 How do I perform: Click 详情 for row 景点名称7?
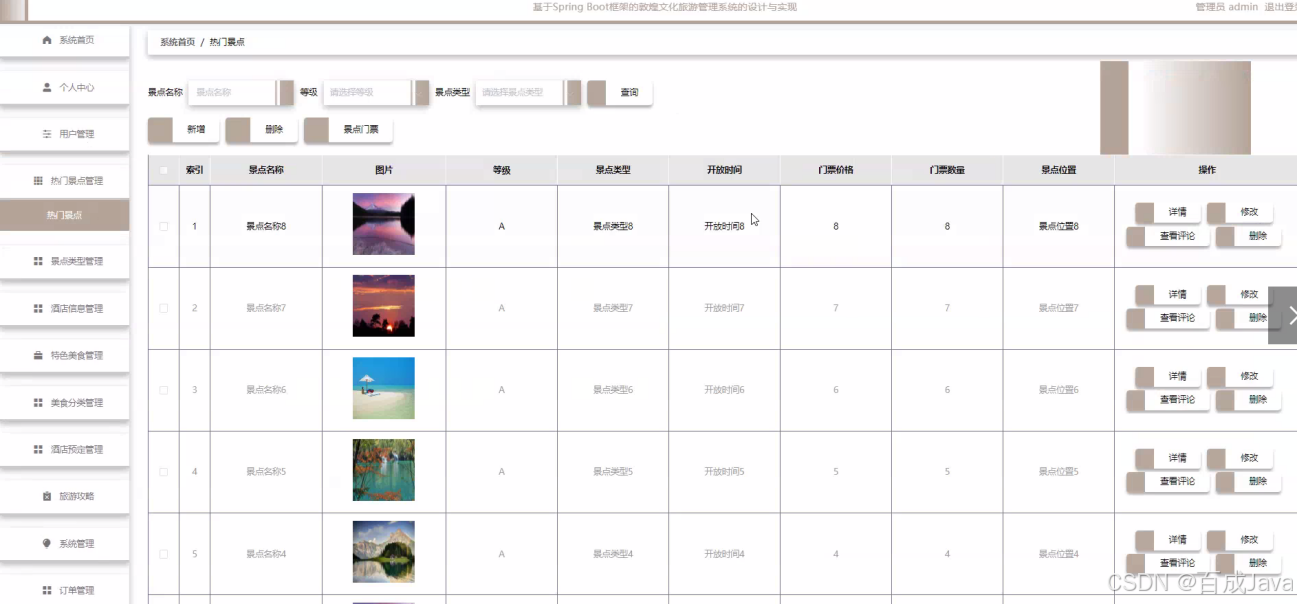[x=1166, y=294]
